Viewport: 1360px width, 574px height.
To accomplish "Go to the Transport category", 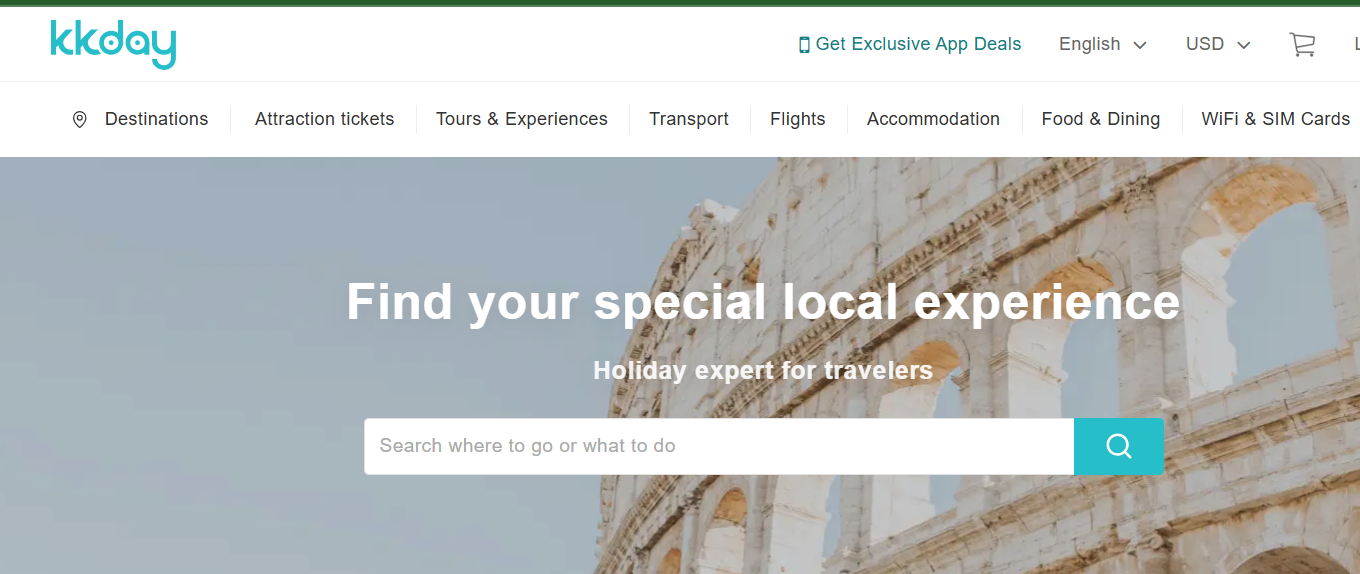I will tap(689, 119).
